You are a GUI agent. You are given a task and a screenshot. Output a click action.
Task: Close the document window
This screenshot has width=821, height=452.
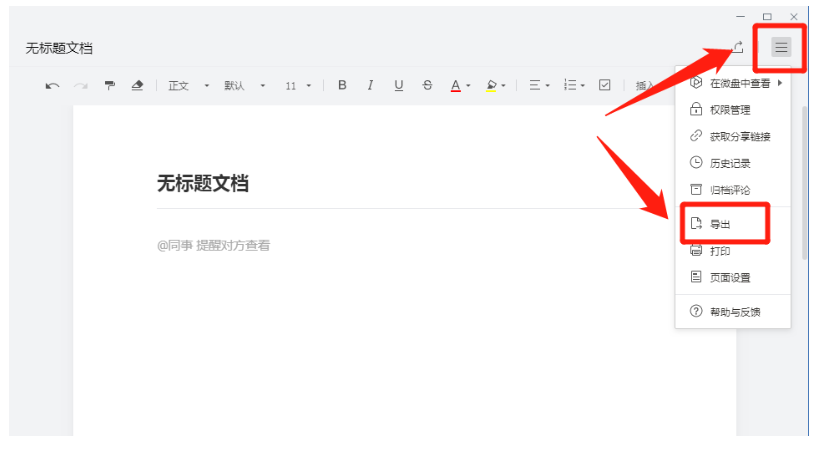tap(794, 17)
